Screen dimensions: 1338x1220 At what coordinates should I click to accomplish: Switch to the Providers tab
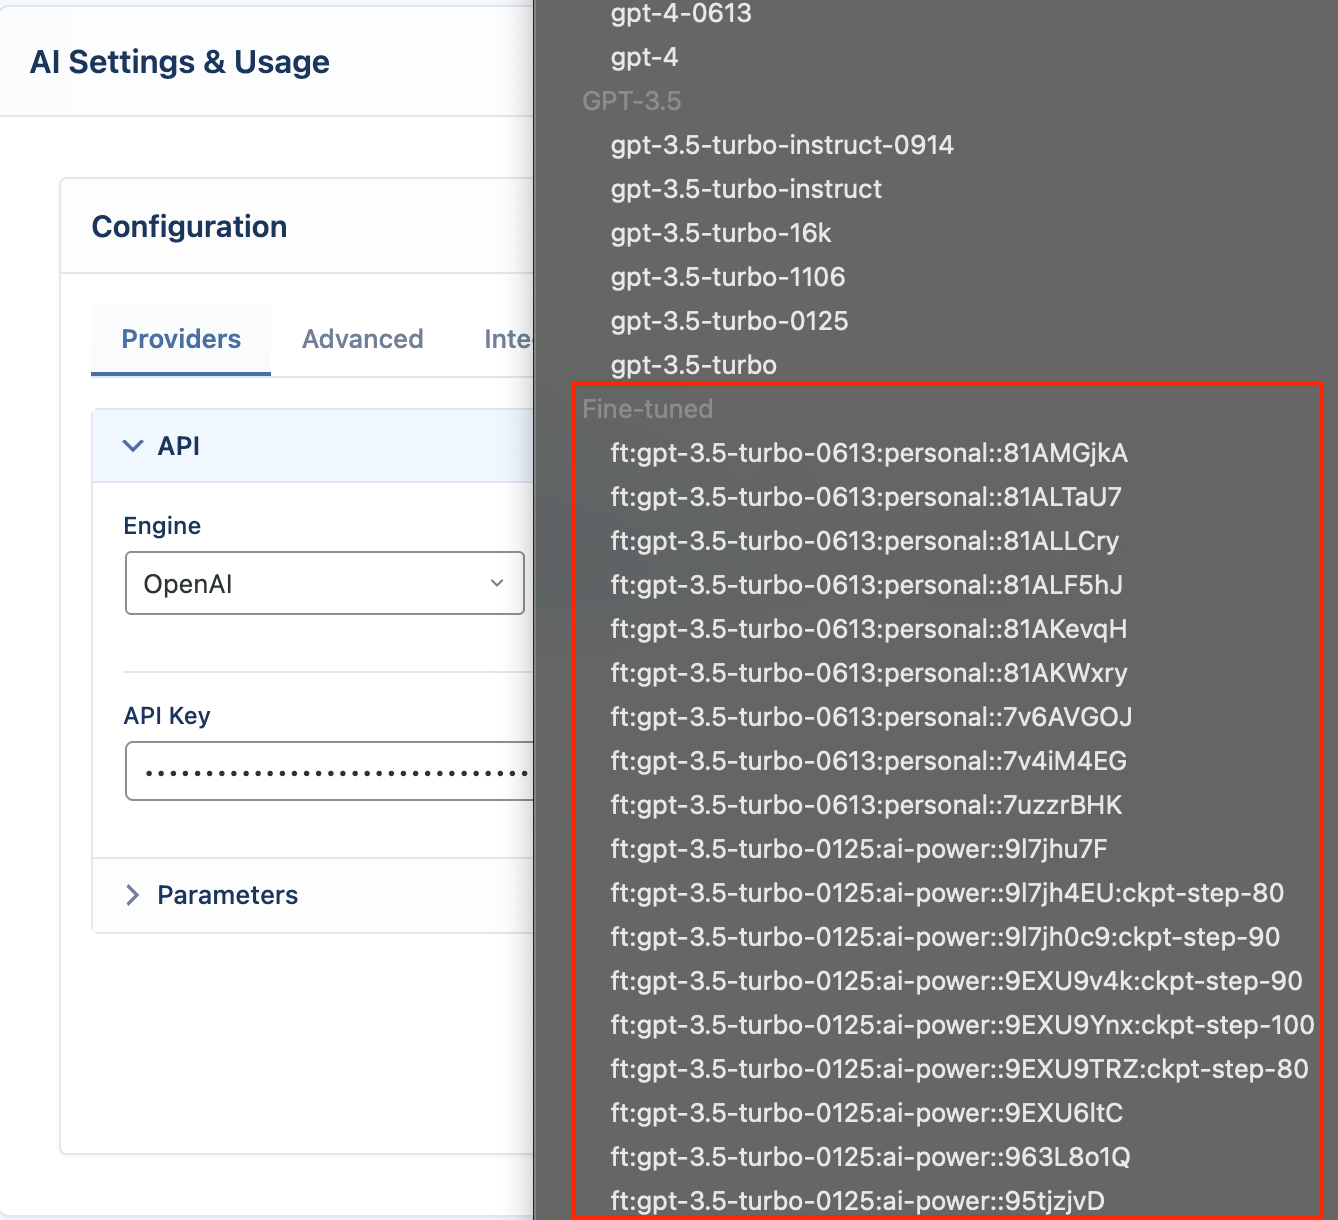[181, 339]
